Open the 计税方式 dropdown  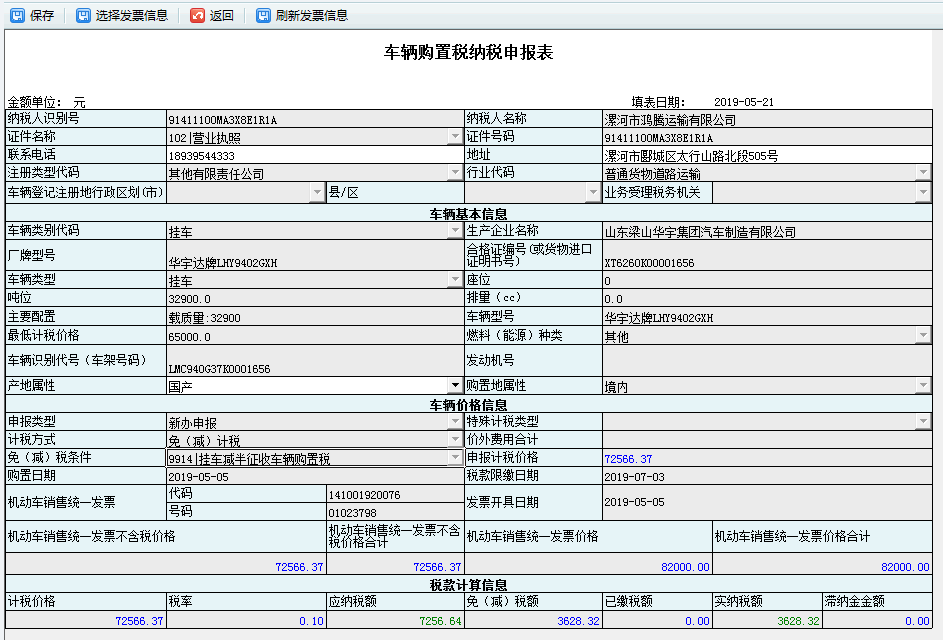click(x=453, y=439)
